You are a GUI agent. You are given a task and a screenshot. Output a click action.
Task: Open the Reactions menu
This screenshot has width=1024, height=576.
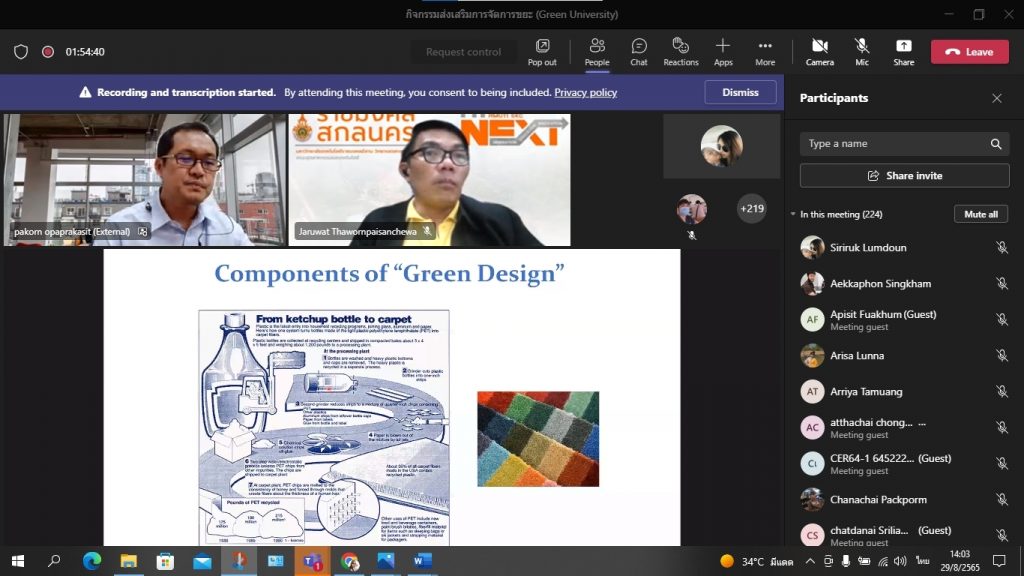[x=680, y=52]
